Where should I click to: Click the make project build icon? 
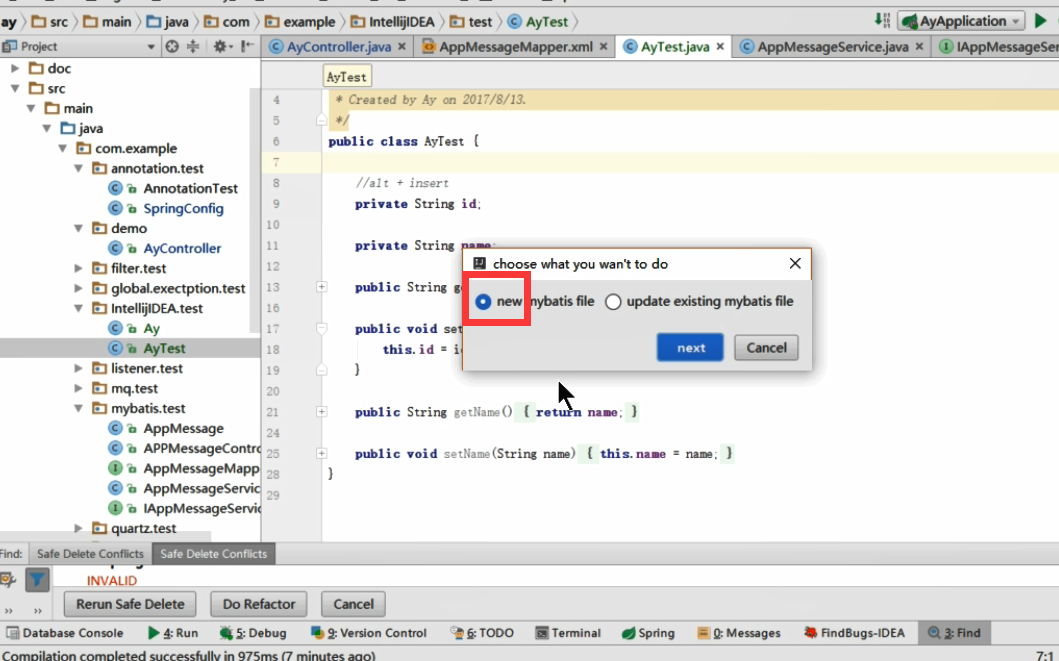(x=882, y=21)
